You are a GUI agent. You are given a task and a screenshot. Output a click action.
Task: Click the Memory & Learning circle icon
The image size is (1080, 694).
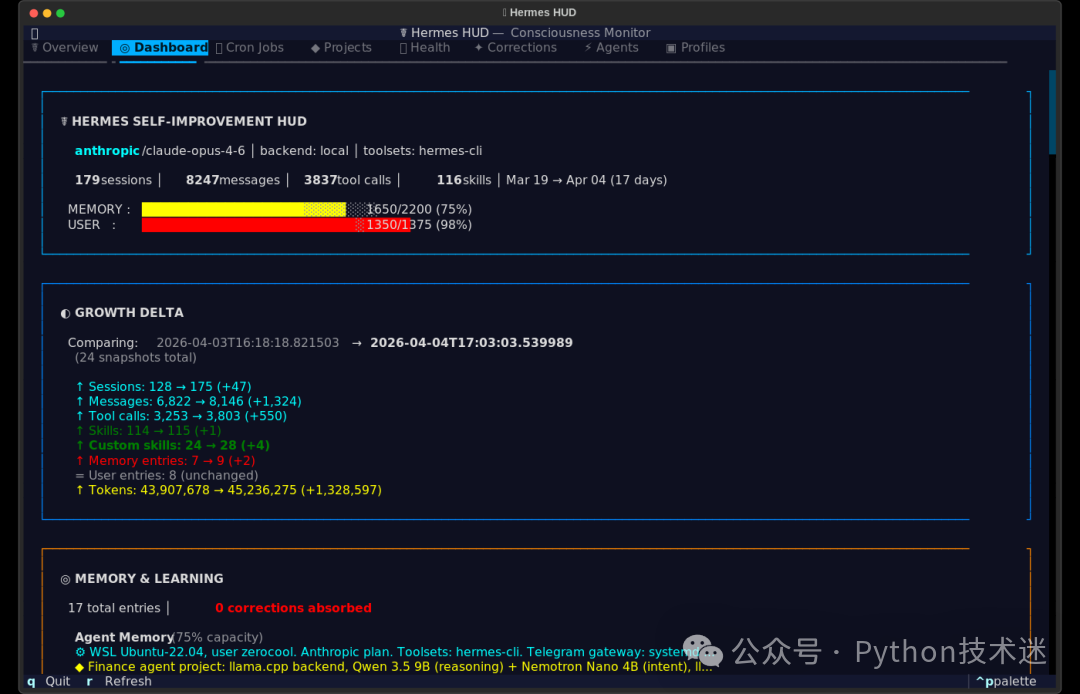66,578
